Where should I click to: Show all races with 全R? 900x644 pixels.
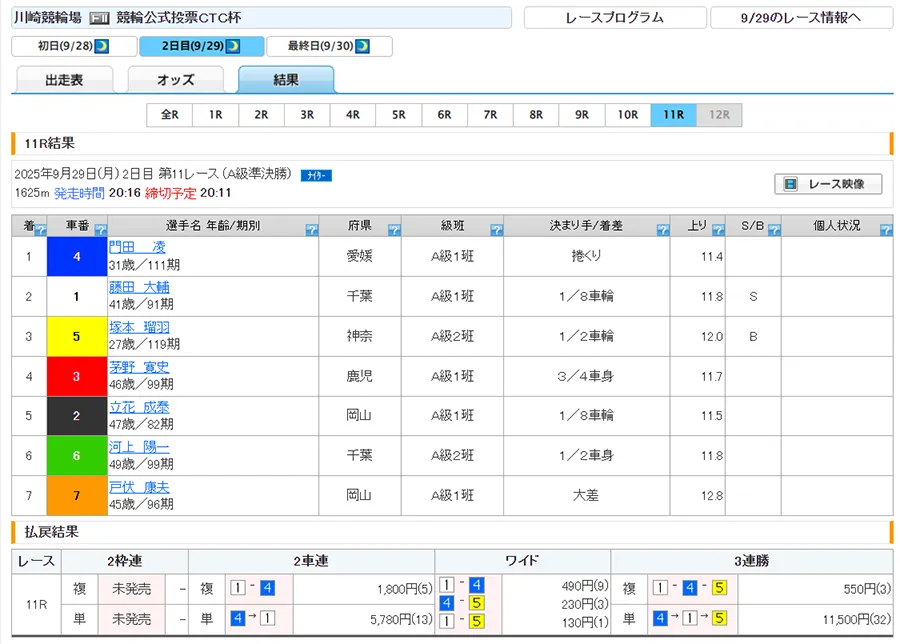[169, 115]
